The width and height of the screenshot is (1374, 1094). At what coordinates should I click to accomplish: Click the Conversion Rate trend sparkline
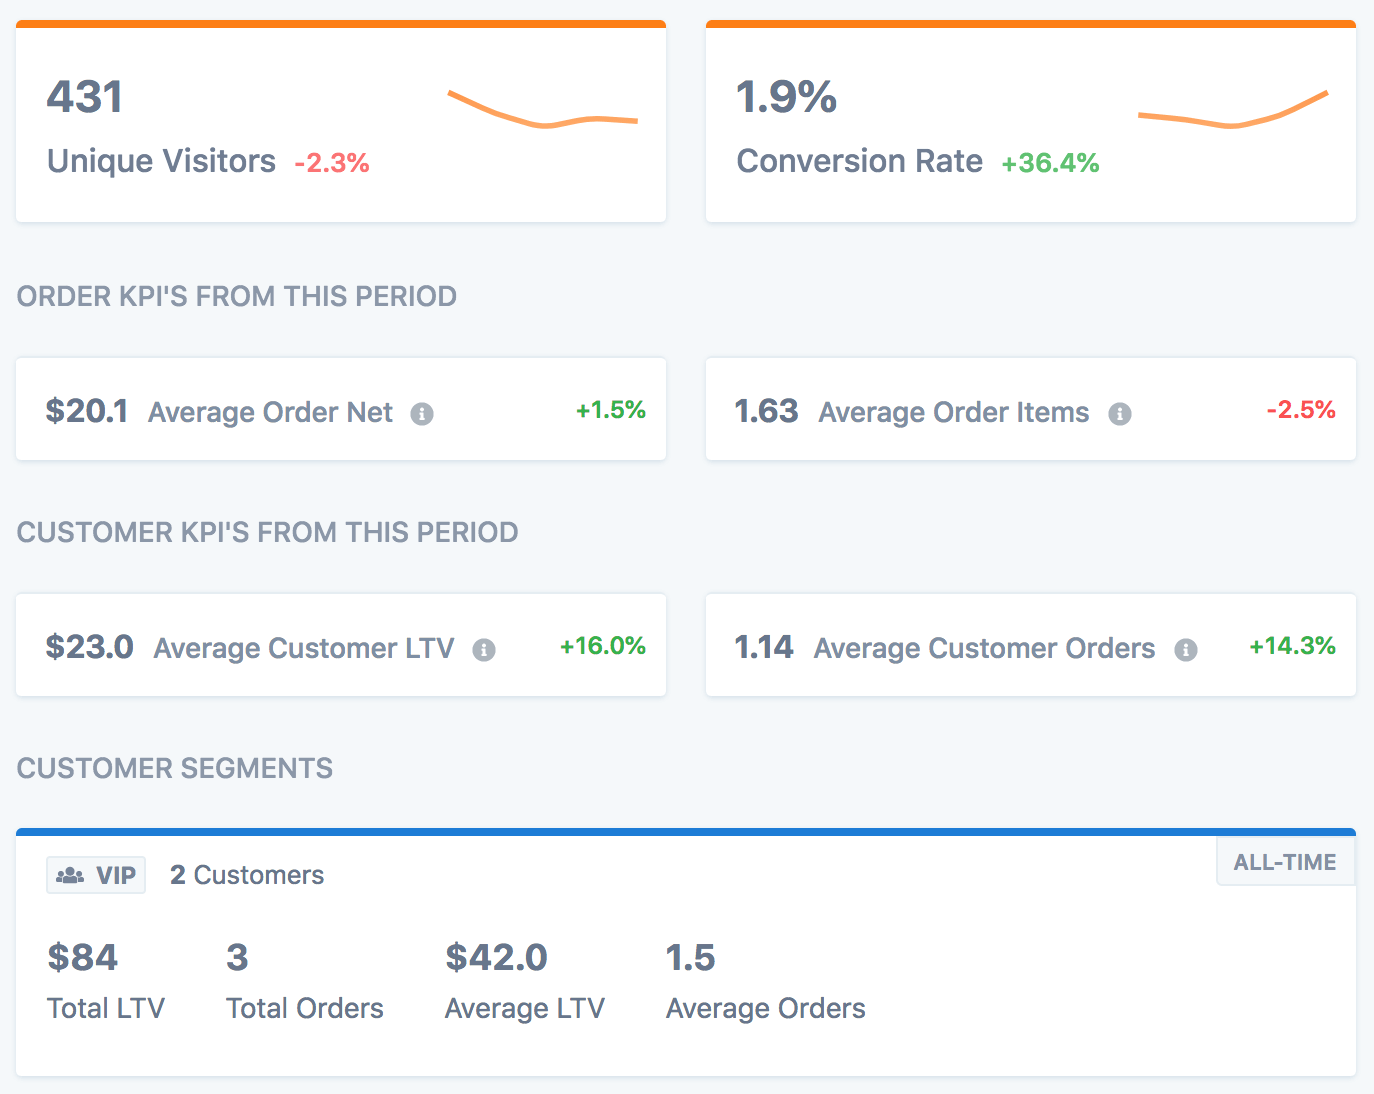click(1232, 110)
